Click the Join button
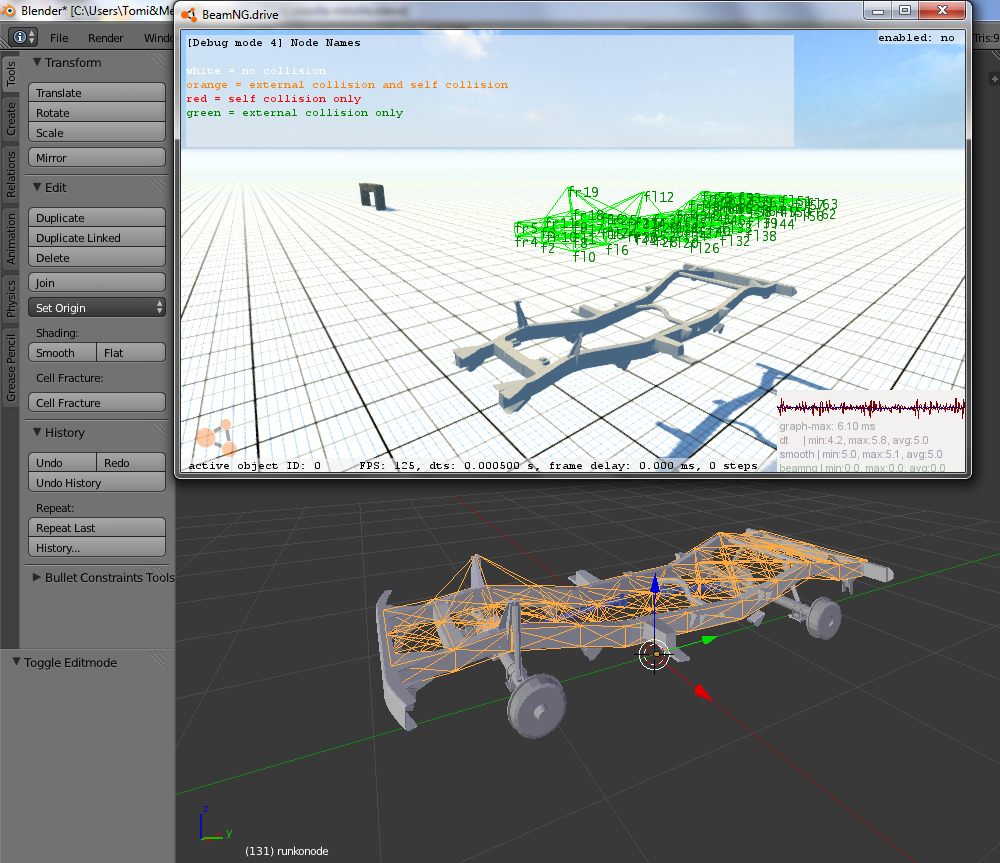 click(x=97, y=283)
